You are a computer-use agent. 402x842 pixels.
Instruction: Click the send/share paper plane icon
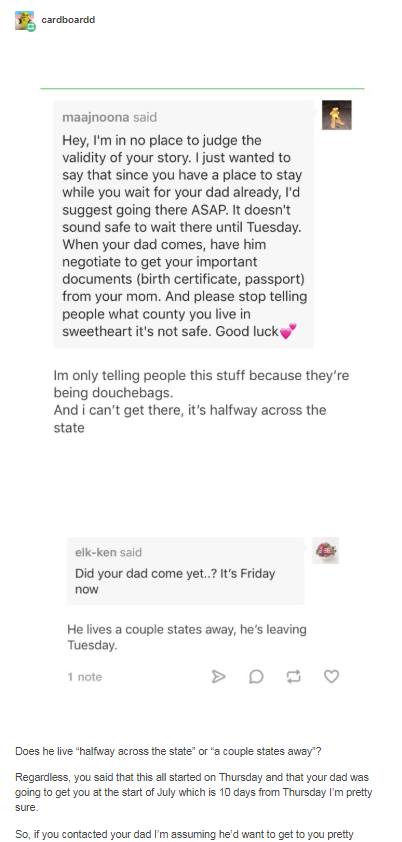[218, 677]
